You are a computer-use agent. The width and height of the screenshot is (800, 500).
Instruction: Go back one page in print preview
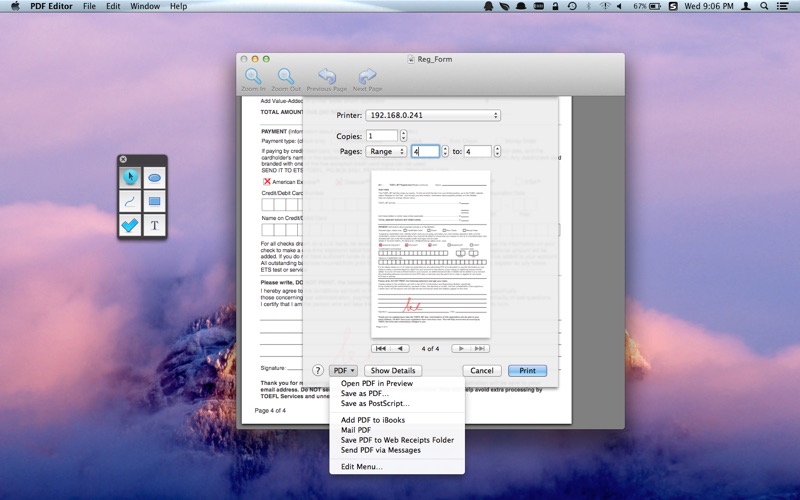click(x=400, y=348)
